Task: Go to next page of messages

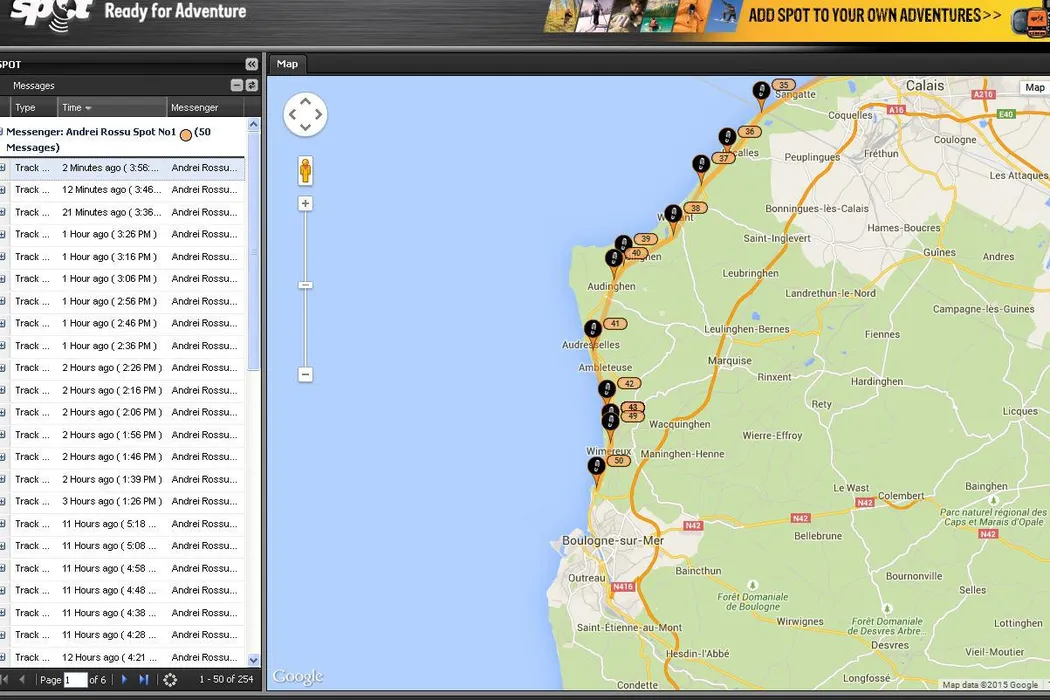Action: pos(124,680)
